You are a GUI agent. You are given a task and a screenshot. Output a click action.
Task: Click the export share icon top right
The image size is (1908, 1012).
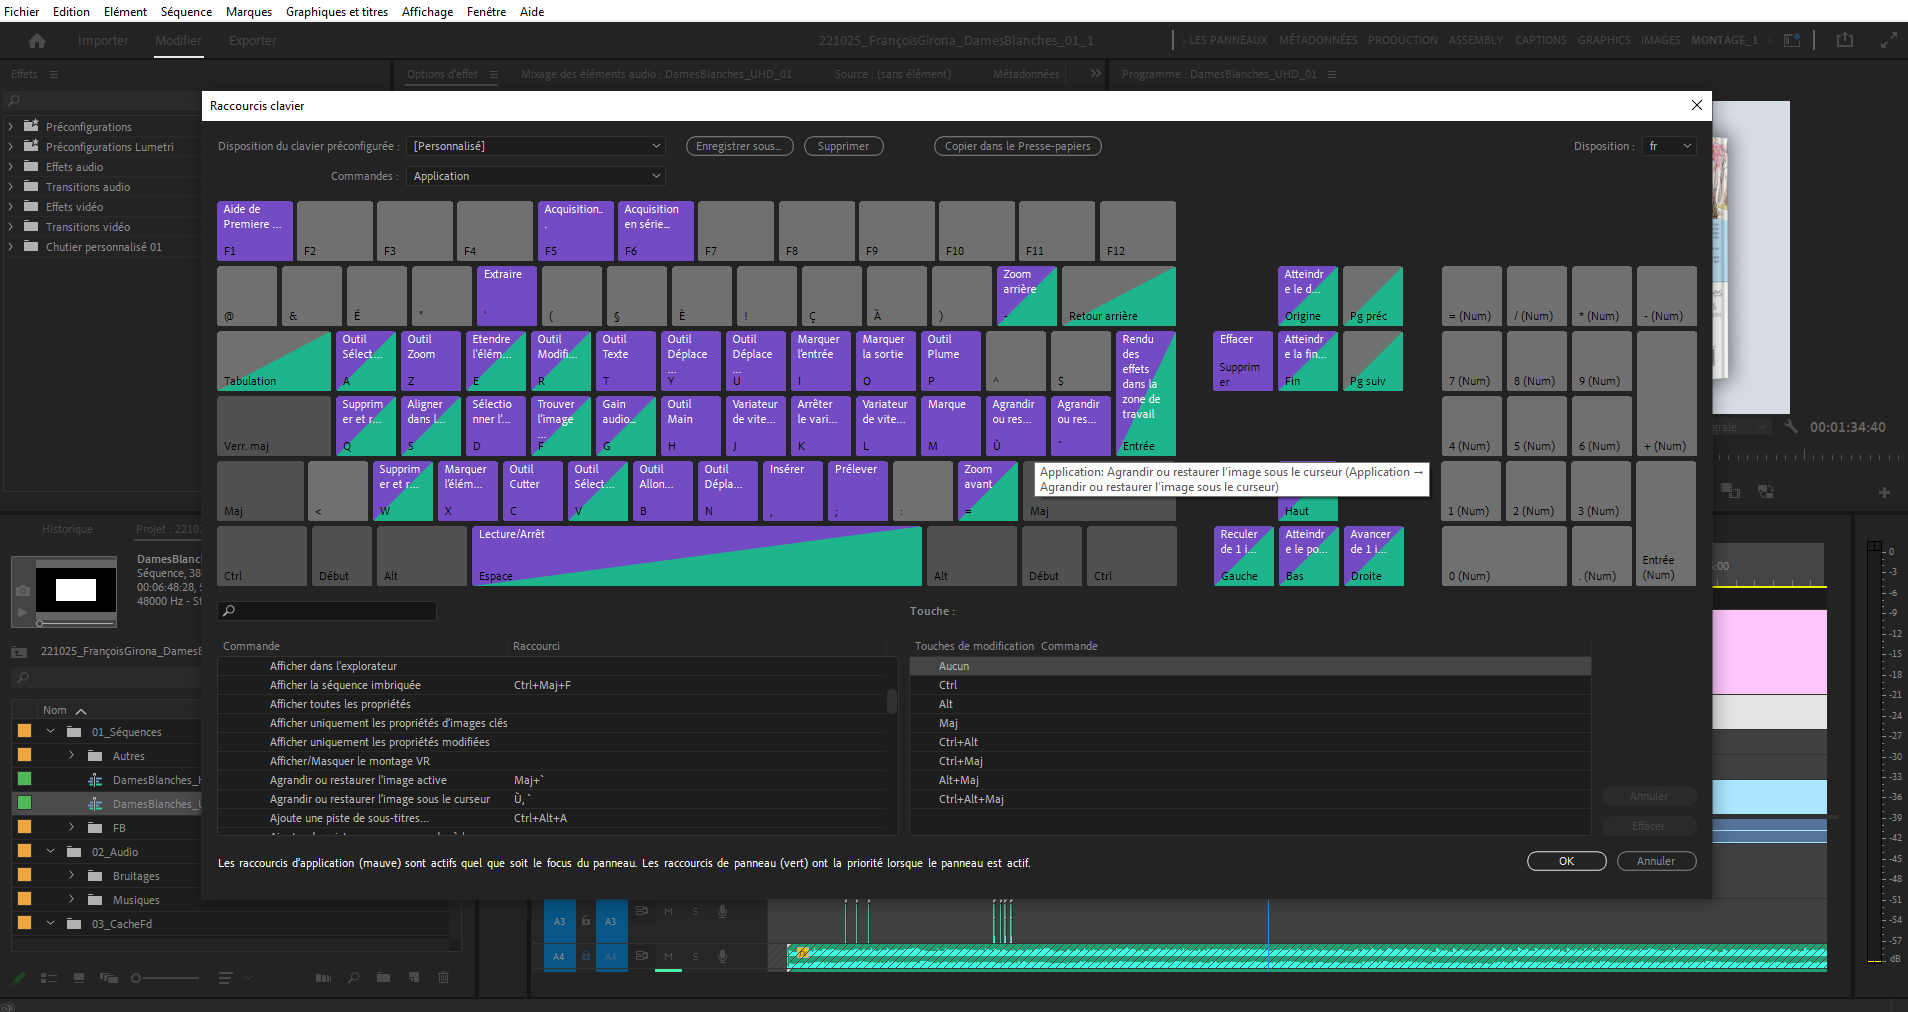coord(1845,40)
